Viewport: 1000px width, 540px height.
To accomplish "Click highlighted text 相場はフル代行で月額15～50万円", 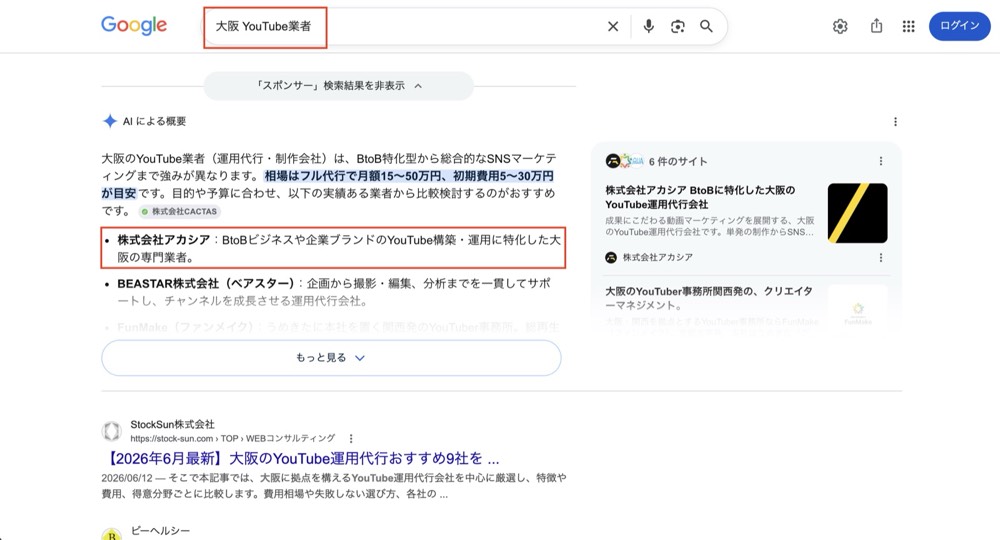I will point(355,176).
